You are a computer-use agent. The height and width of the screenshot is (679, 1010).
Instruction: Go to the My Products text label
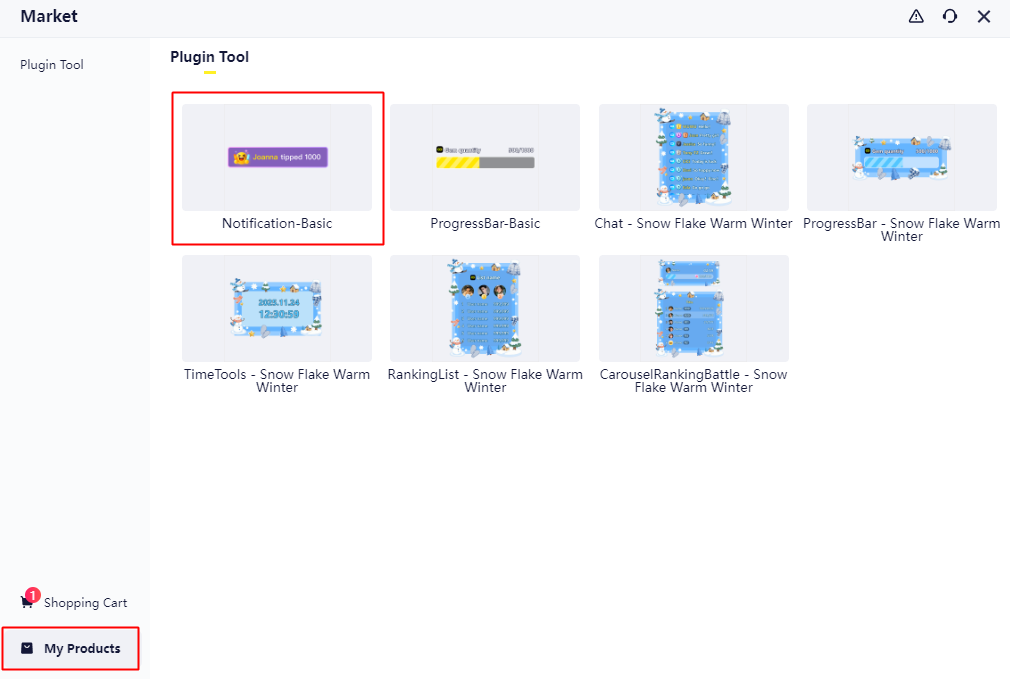point(82,649)
